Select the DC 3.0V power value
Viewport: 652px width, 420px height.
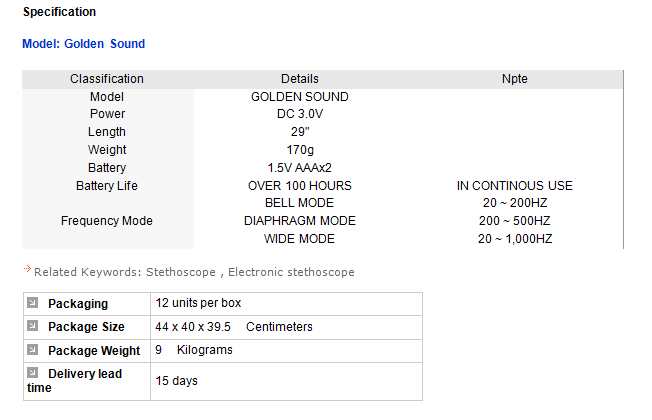coord(299,114)
